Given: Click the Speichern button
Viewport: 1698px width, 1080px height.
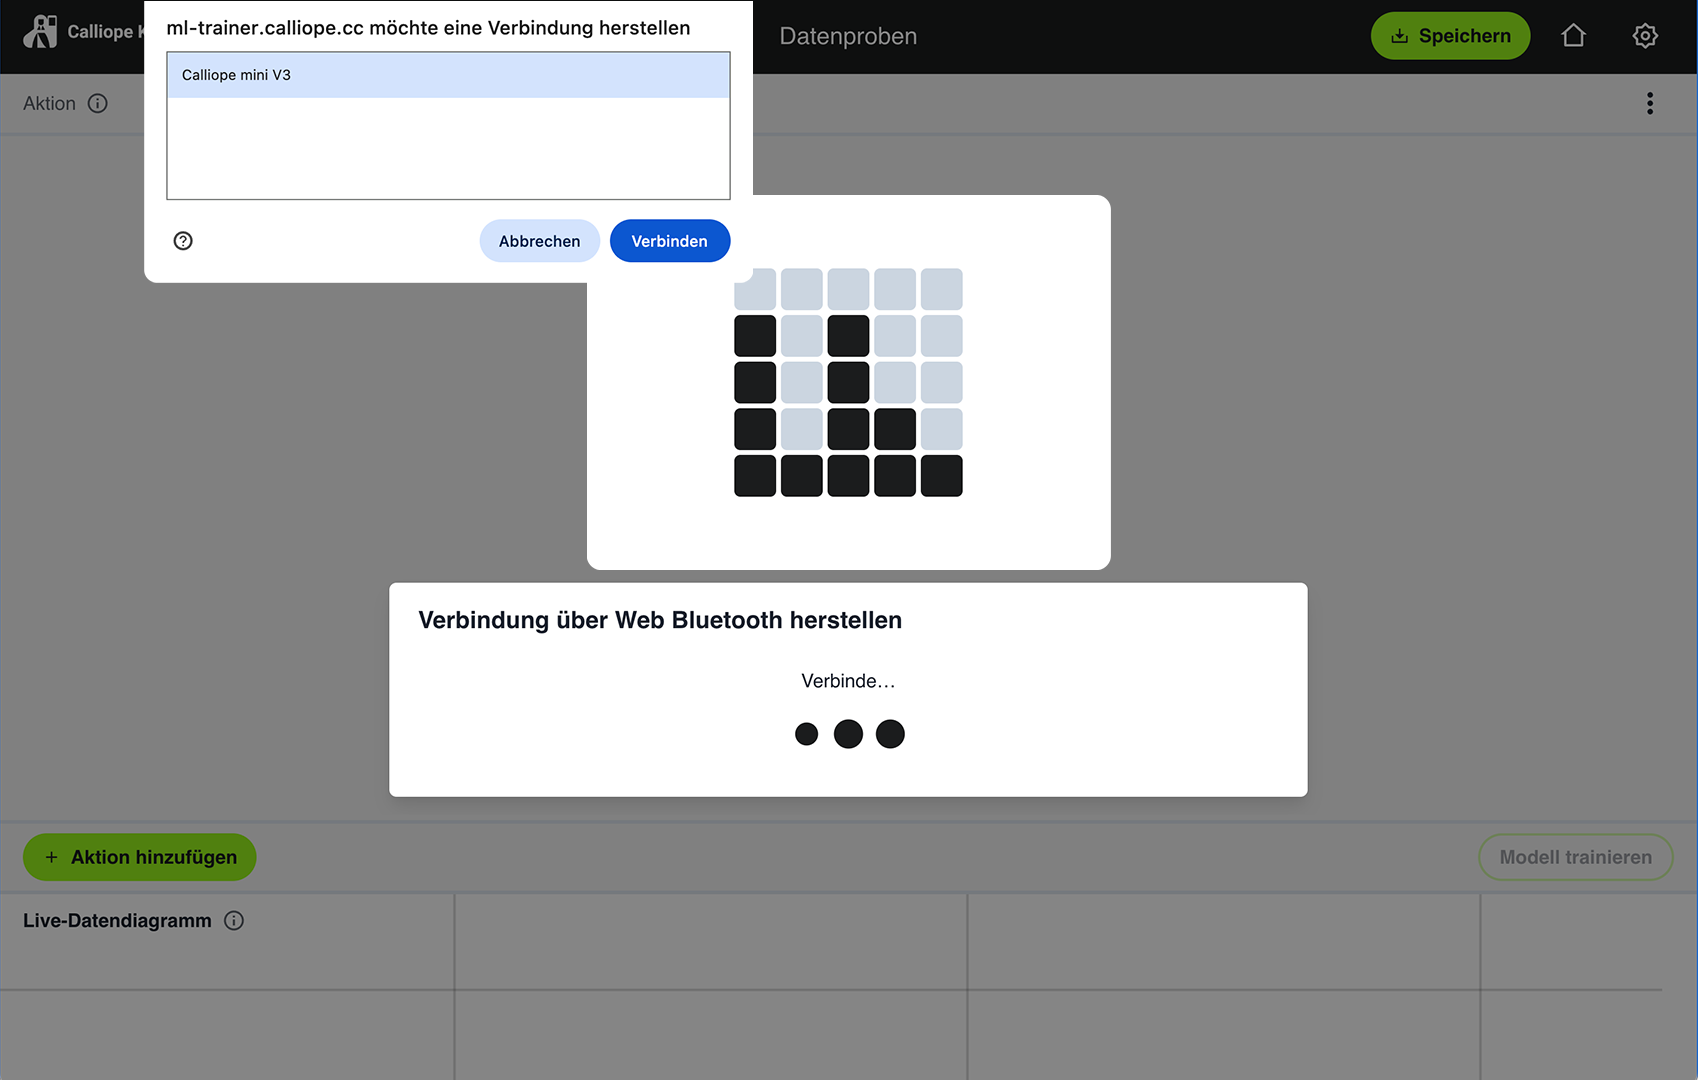Looking at the screenshot, I should [1450, 36].
